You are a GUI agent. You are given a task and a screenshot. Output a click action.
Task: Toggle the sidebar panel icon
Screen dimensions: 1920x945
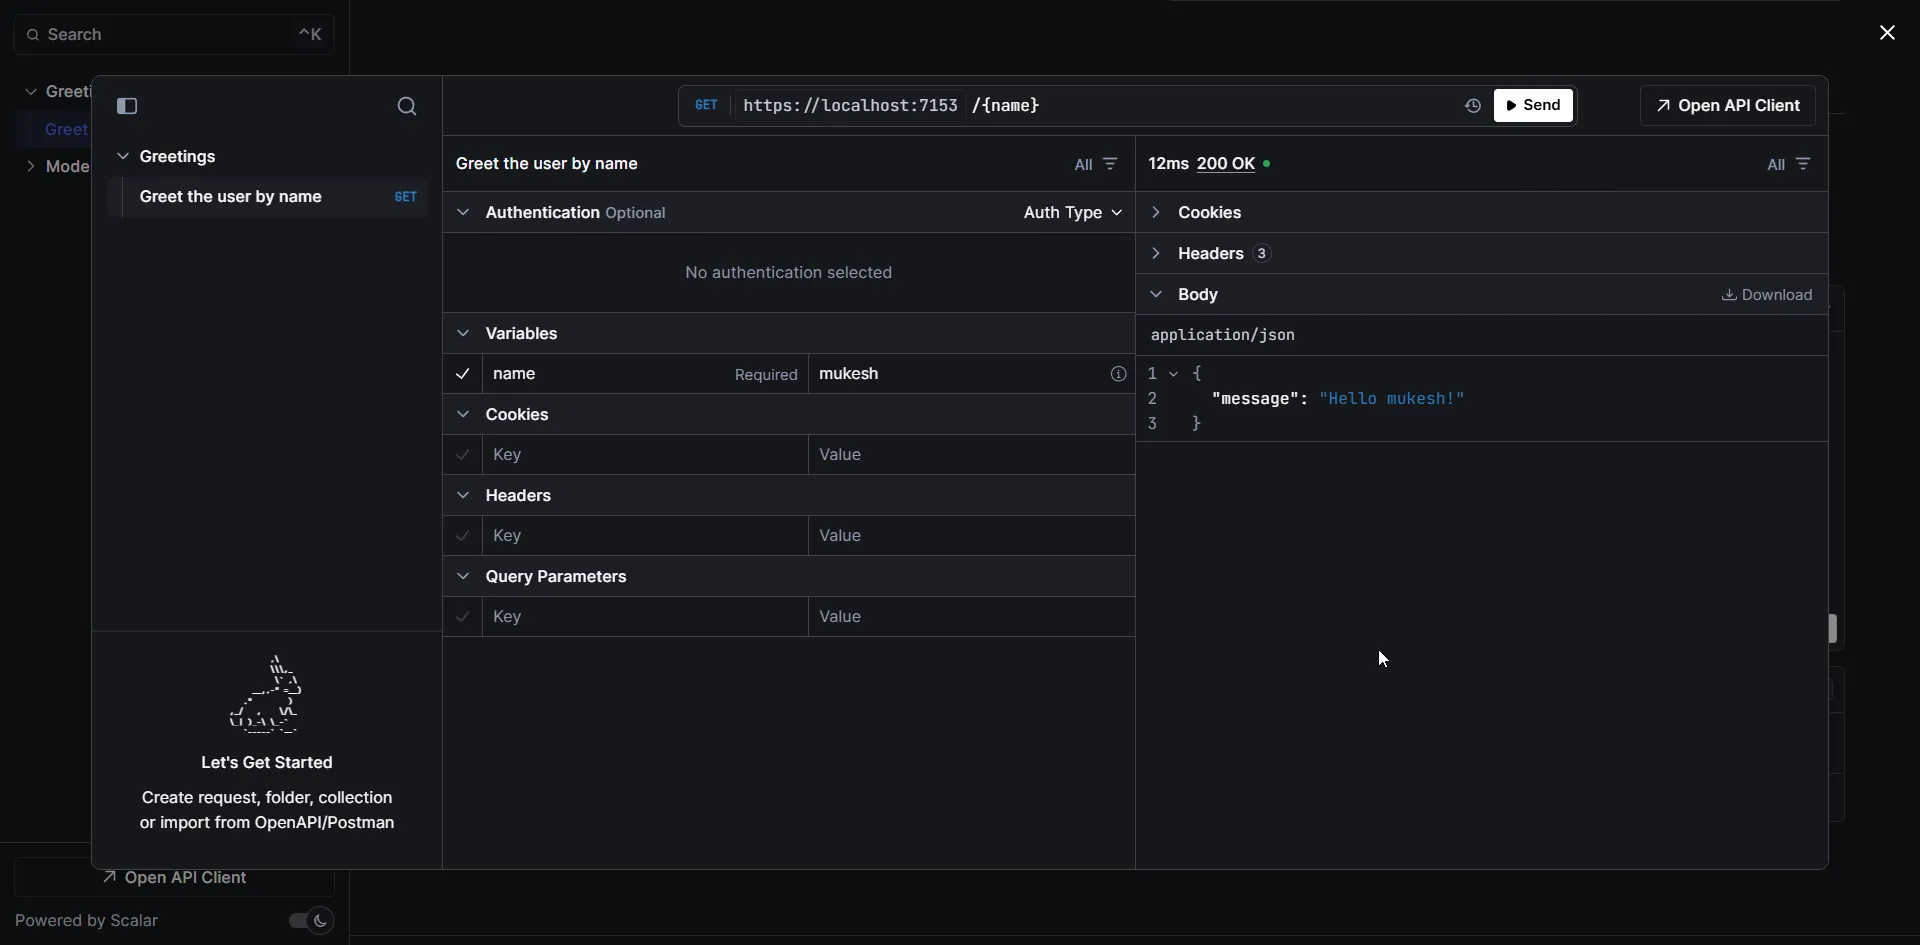pyautogui.click(x=127, y=106)
